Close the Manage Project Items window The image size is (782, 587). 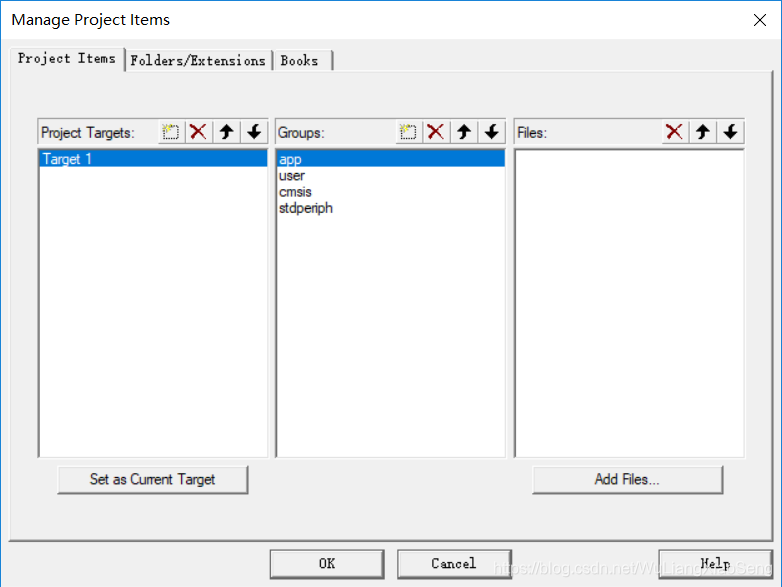pyautogui.click(x=760, y=20)
